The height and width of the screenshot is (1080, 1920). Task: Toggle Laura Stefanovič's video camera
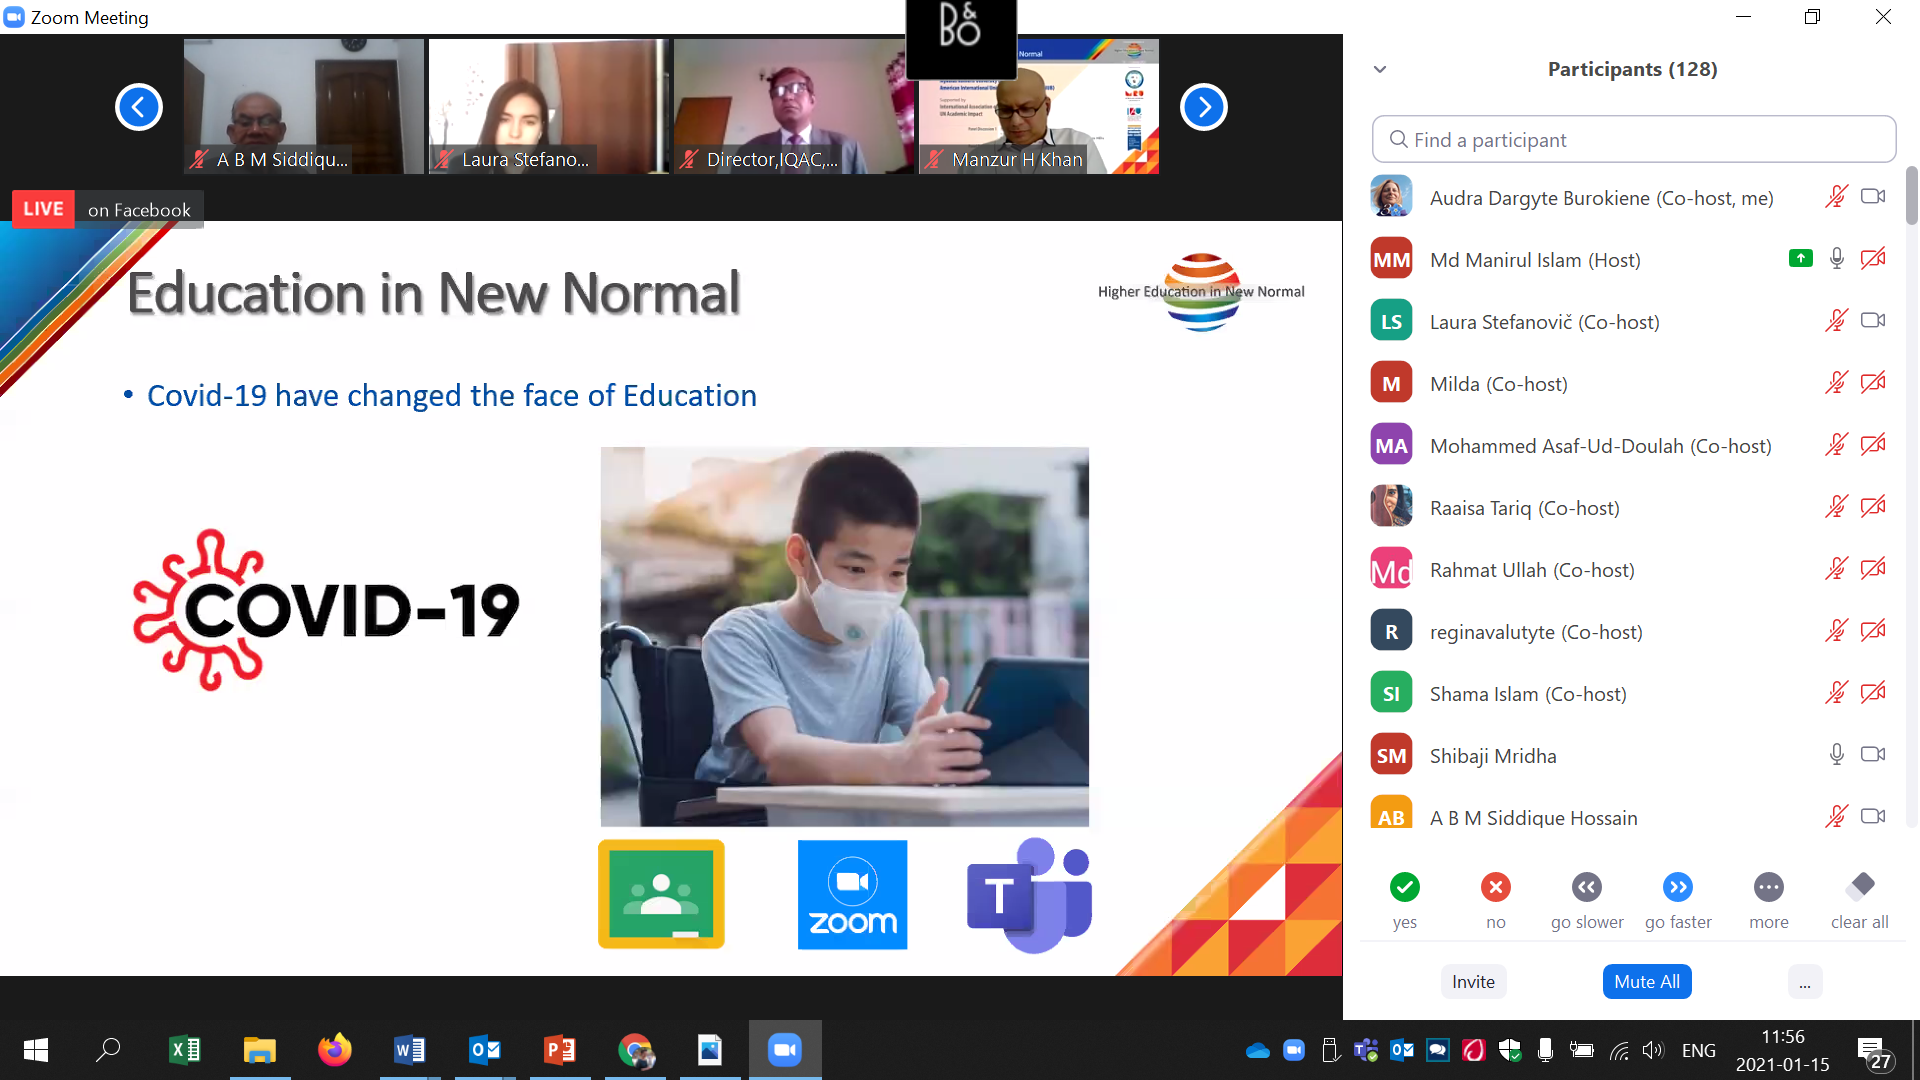[1873, 321]
